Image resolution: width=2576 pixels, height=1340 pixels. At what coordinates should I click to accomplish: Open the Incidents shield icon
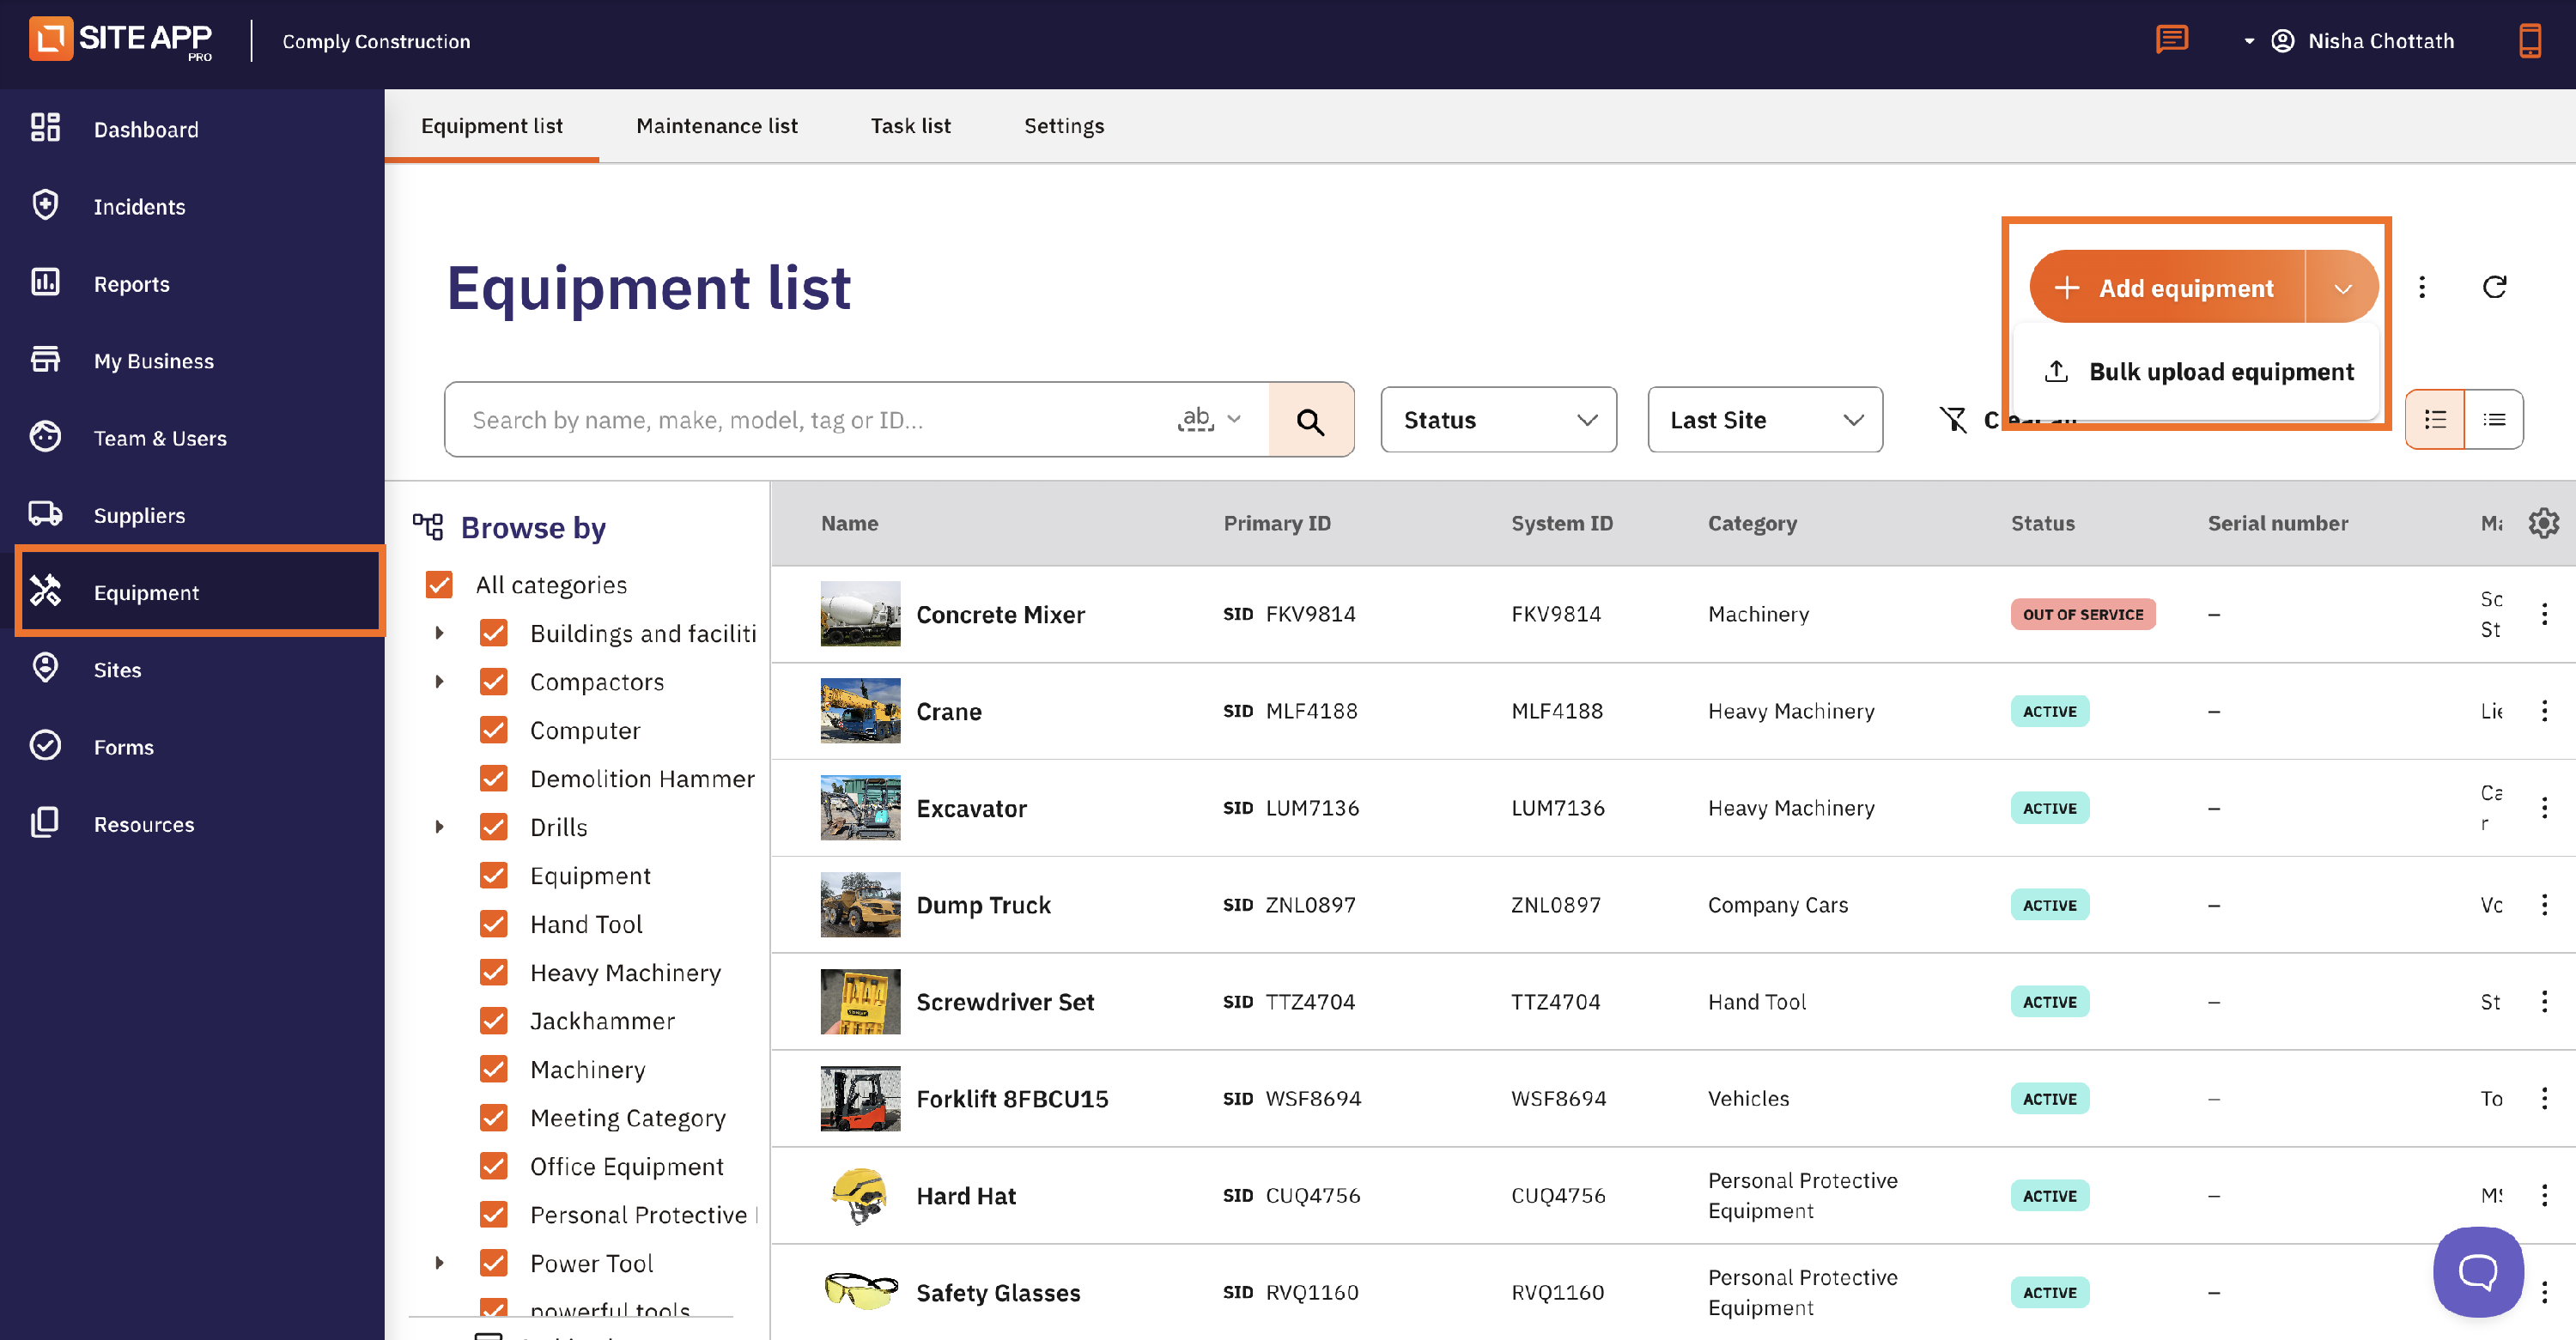click(x=45, y=205)
